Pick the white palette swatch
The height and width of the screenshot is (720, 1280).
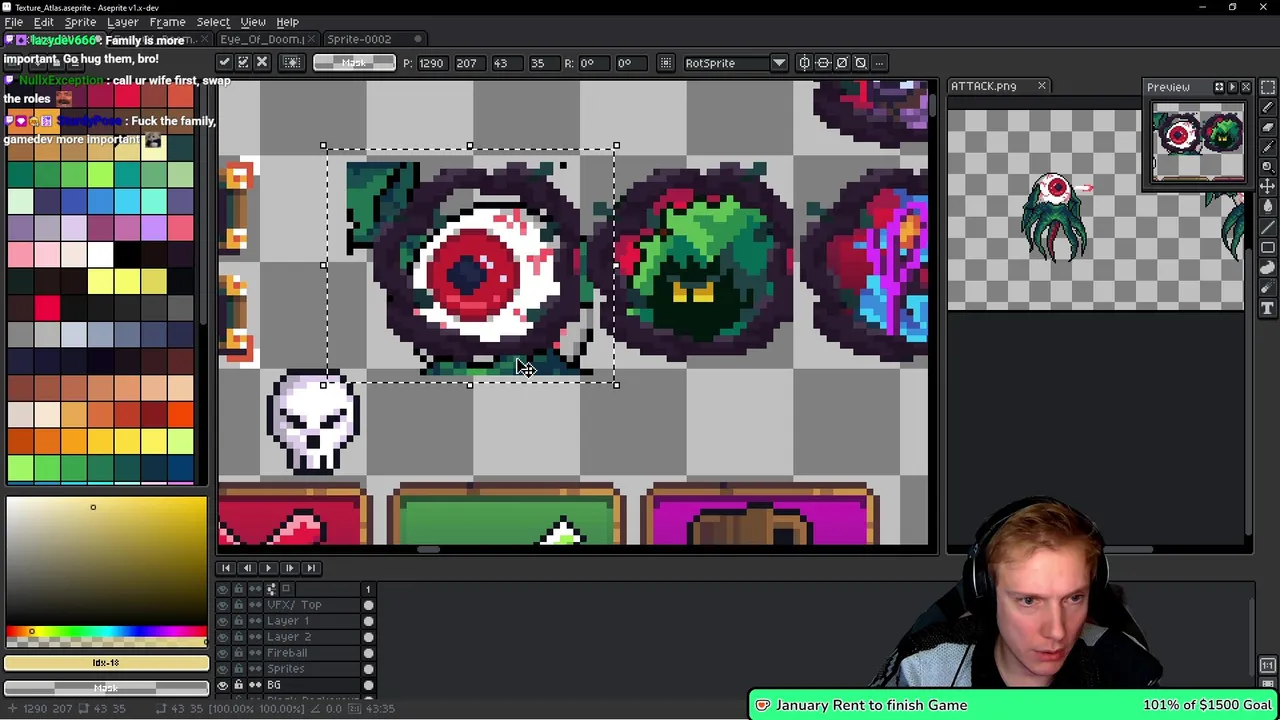pos(100,254)
